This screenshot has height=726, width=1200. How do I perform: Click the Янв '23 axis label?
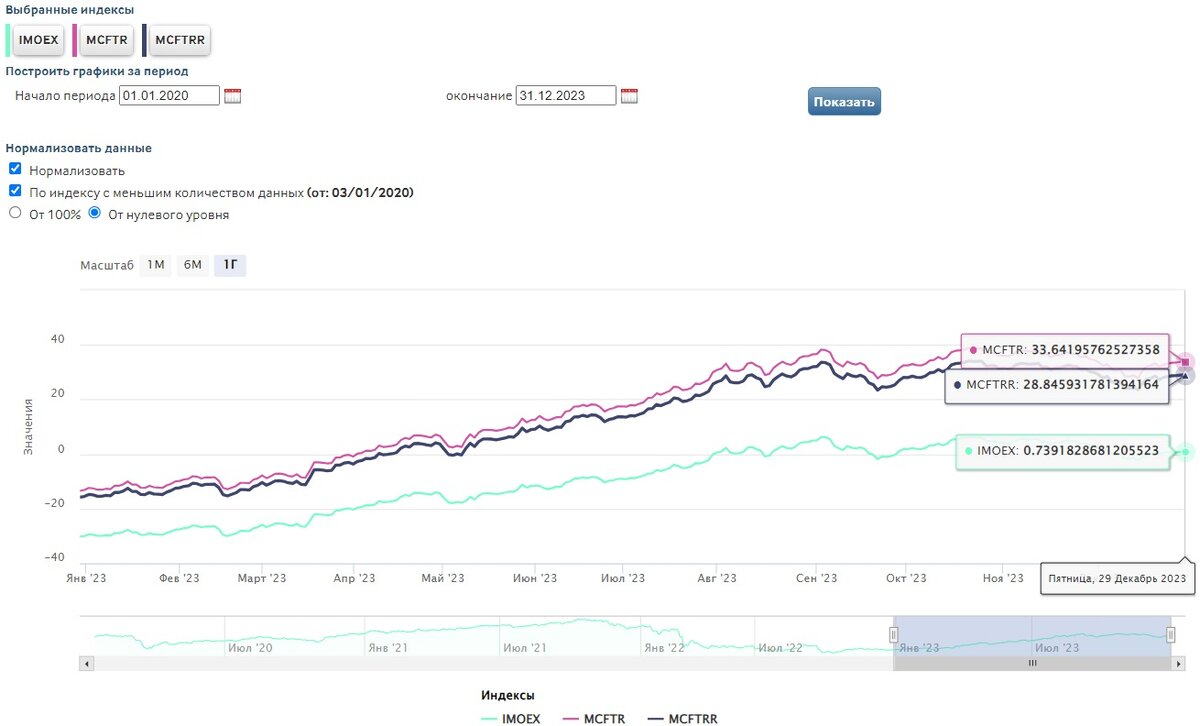[85, 578]
